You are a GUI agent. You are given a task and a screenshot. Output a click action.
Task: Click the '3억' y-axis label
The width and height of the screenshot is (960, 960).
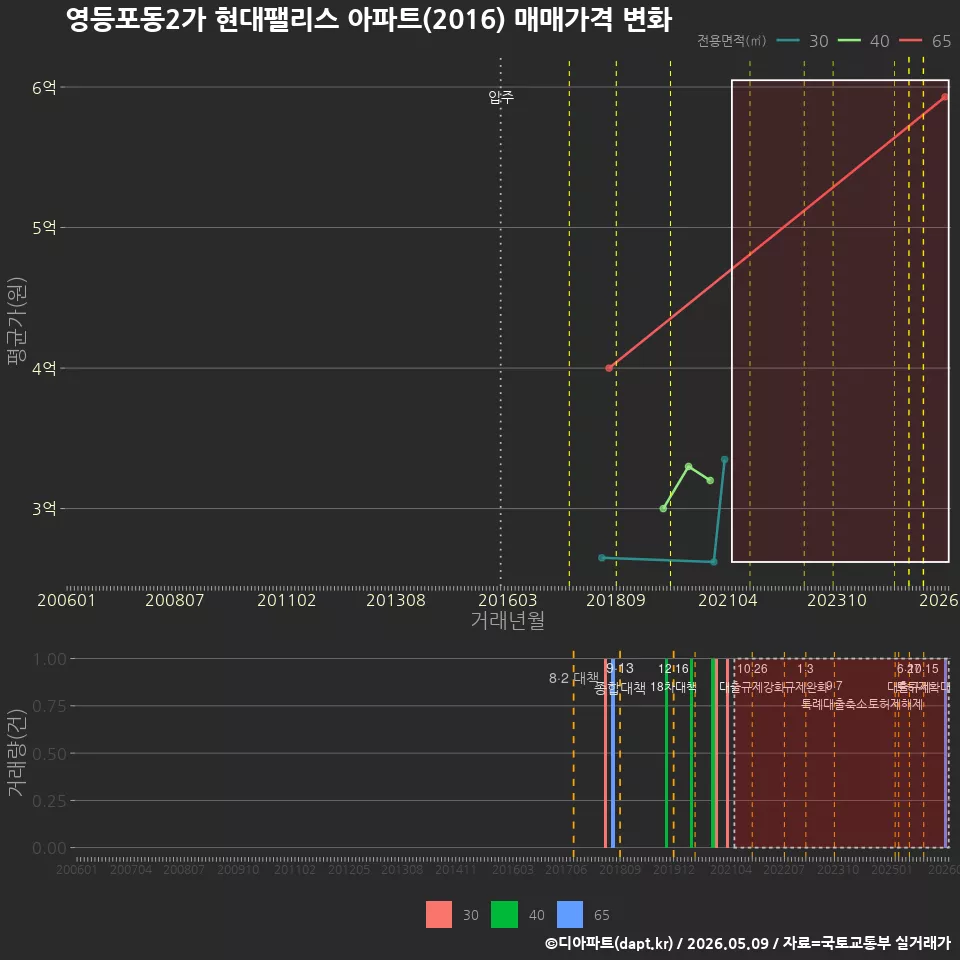click(44, 509)
